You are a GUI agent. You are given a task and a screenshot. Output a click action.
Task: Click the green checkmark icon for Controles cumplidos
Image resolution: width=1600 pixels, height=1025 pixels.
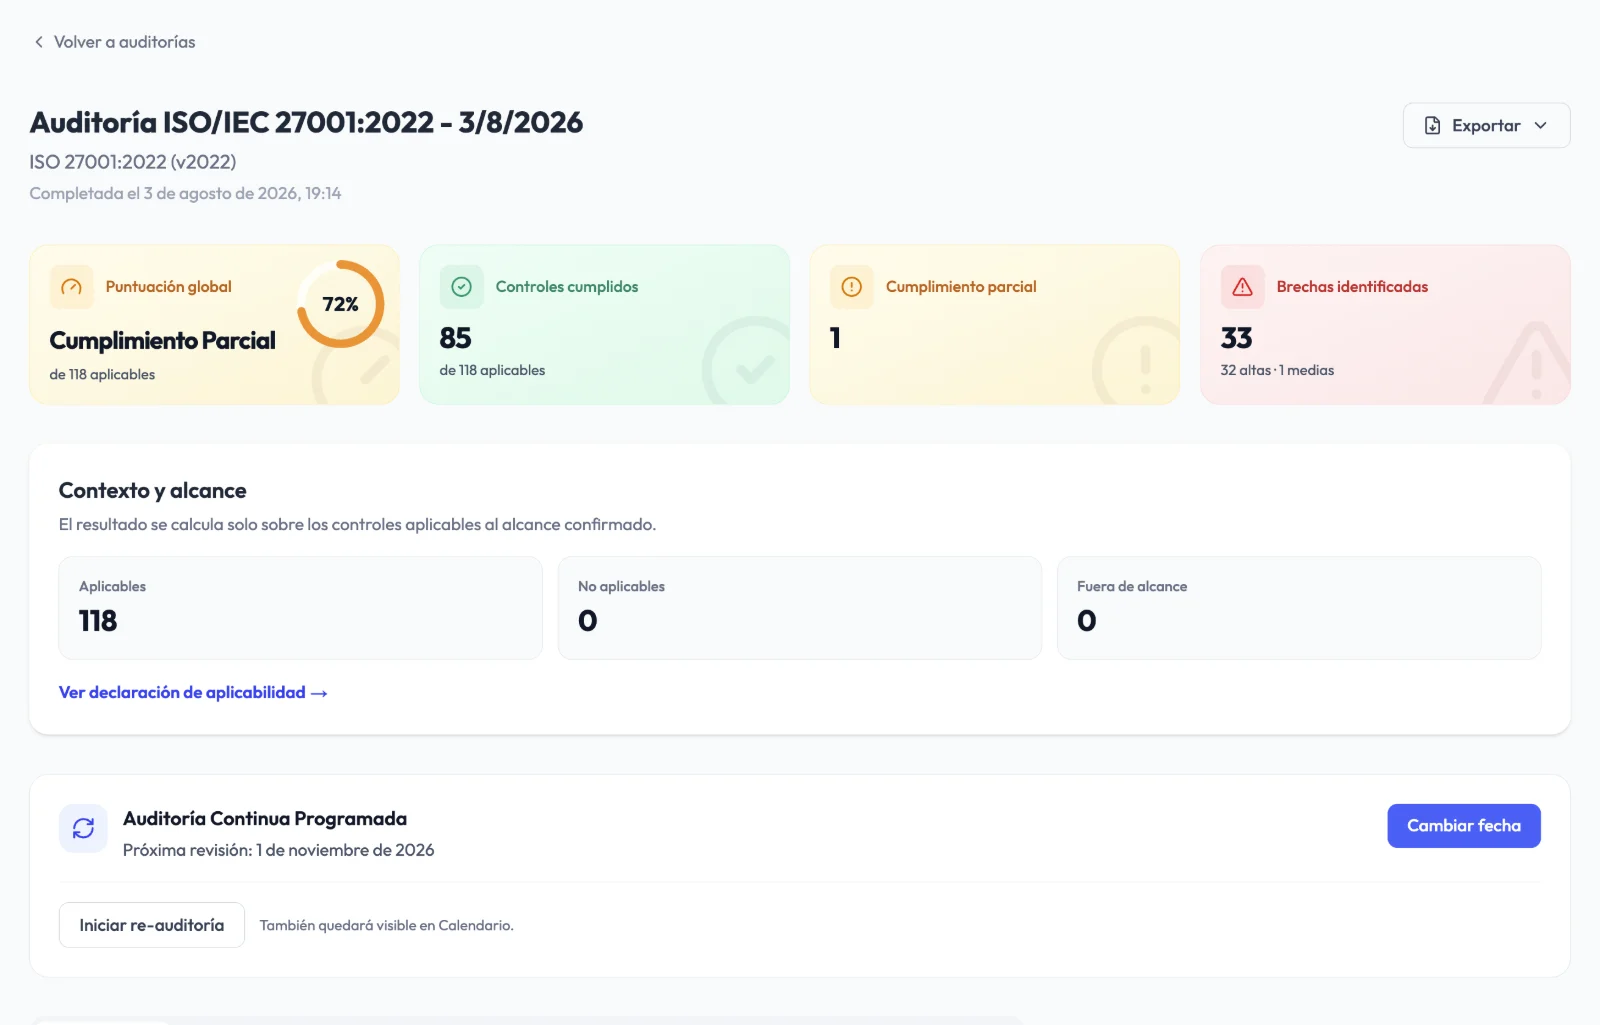point(461,287)
